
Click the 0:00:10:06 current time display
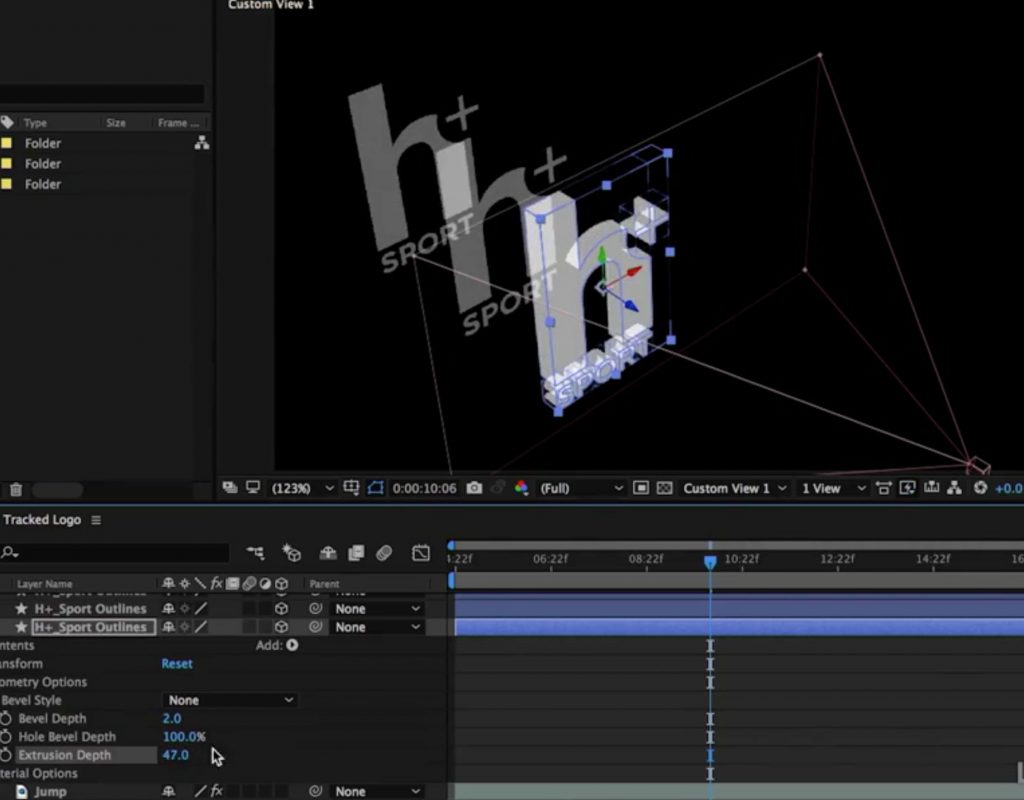coord(424,488)
